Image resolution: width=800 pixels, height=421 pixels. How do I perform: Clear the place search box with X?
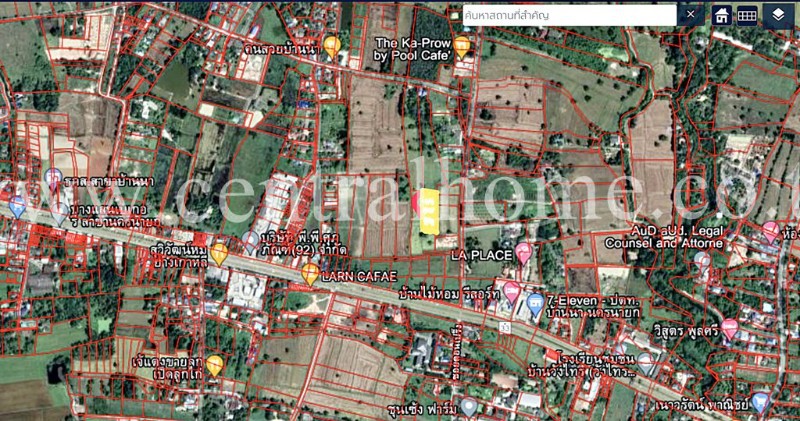click(690, 15)
